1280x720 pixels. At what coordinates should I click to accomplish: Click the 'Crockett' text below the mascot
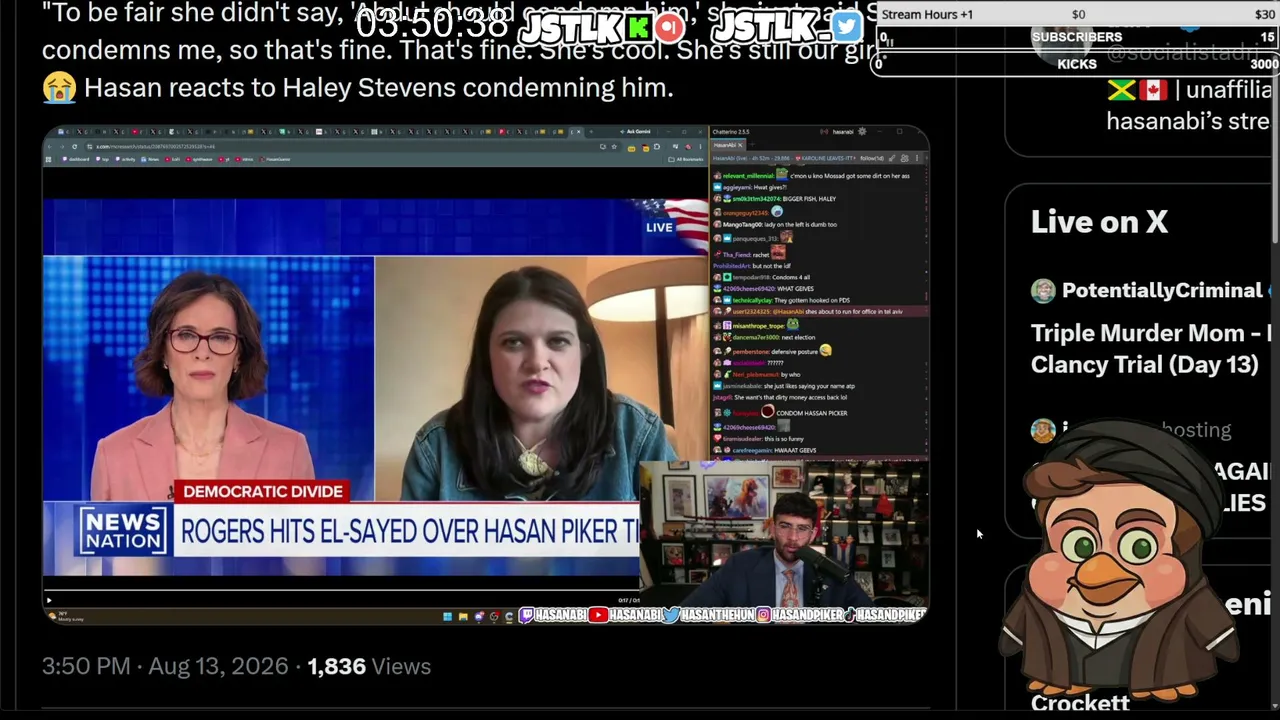click(1080, 704)
